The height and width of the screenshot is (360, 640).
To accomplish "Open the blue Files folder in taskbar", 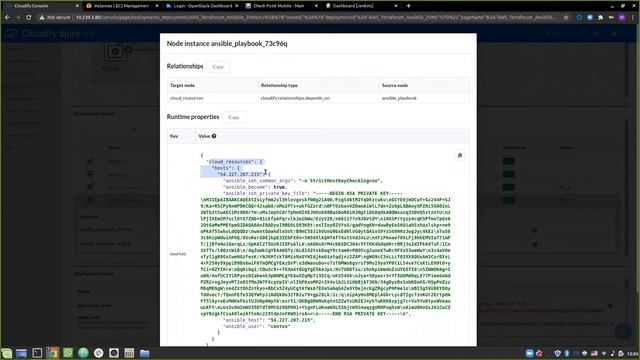I will pyautogui.click(x=144, y=353).
